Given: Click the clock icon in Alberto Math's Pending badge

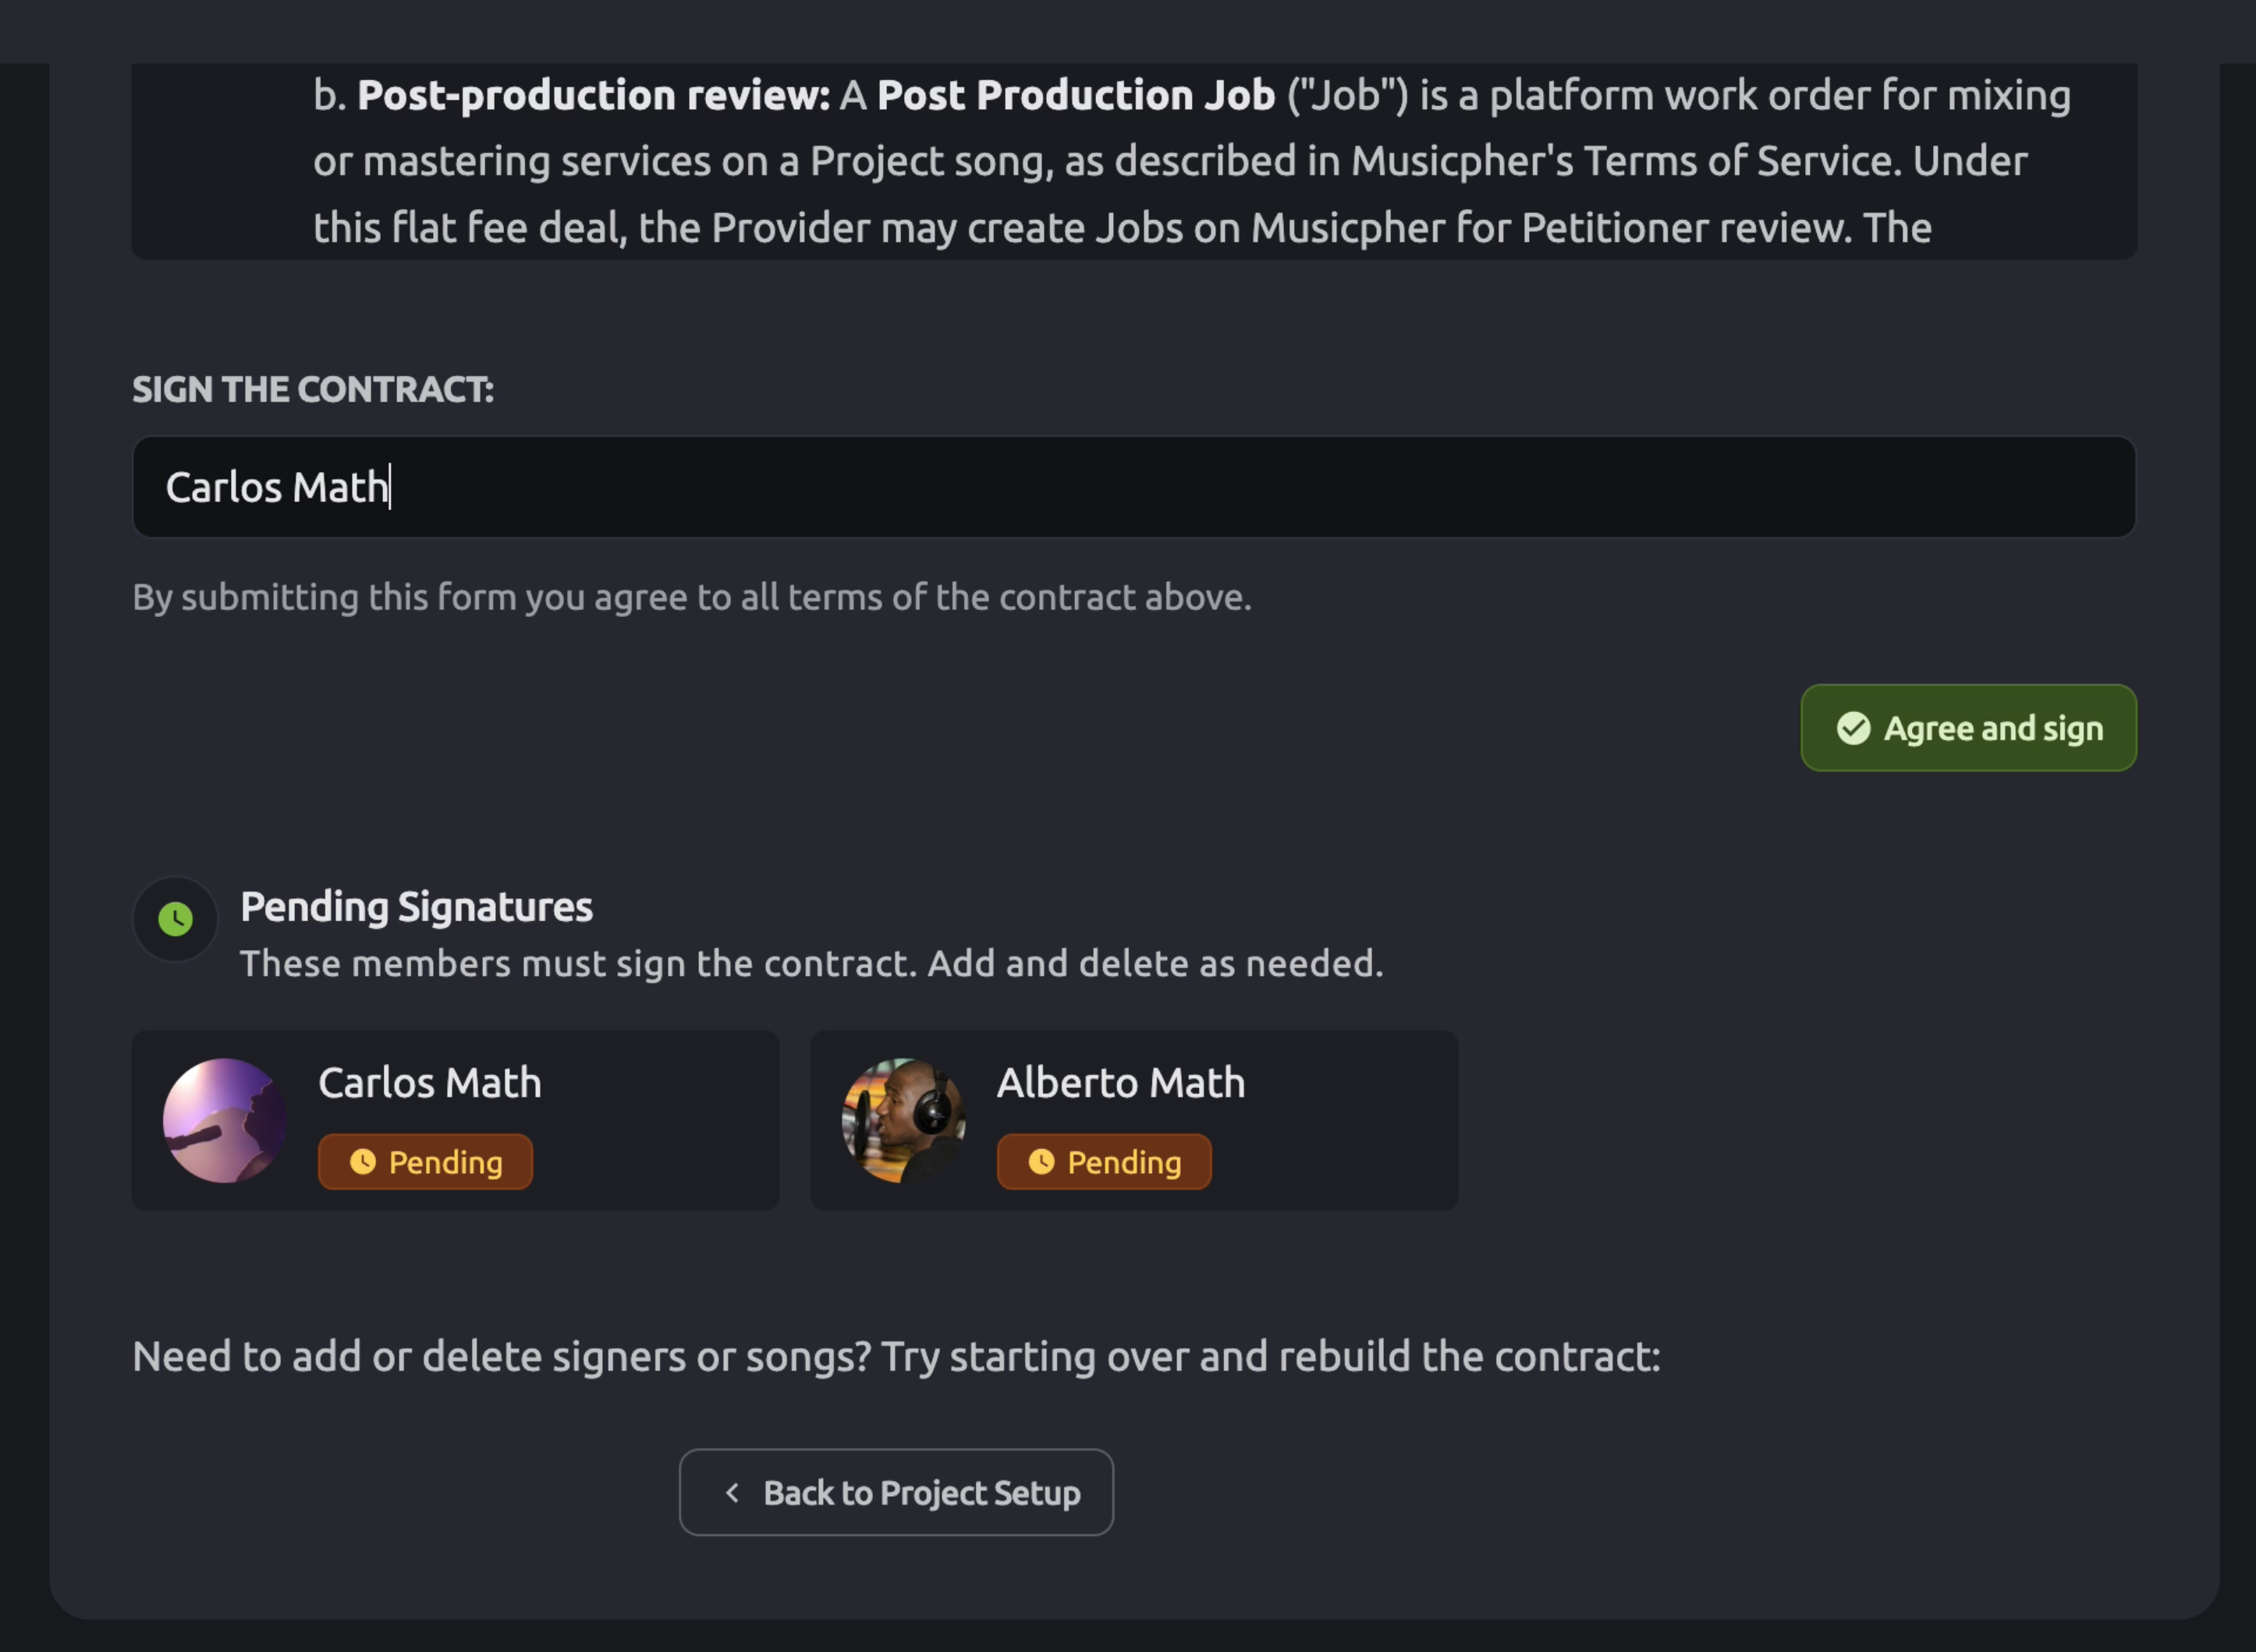Looking at the screenshot, I should (1042, 1162).
